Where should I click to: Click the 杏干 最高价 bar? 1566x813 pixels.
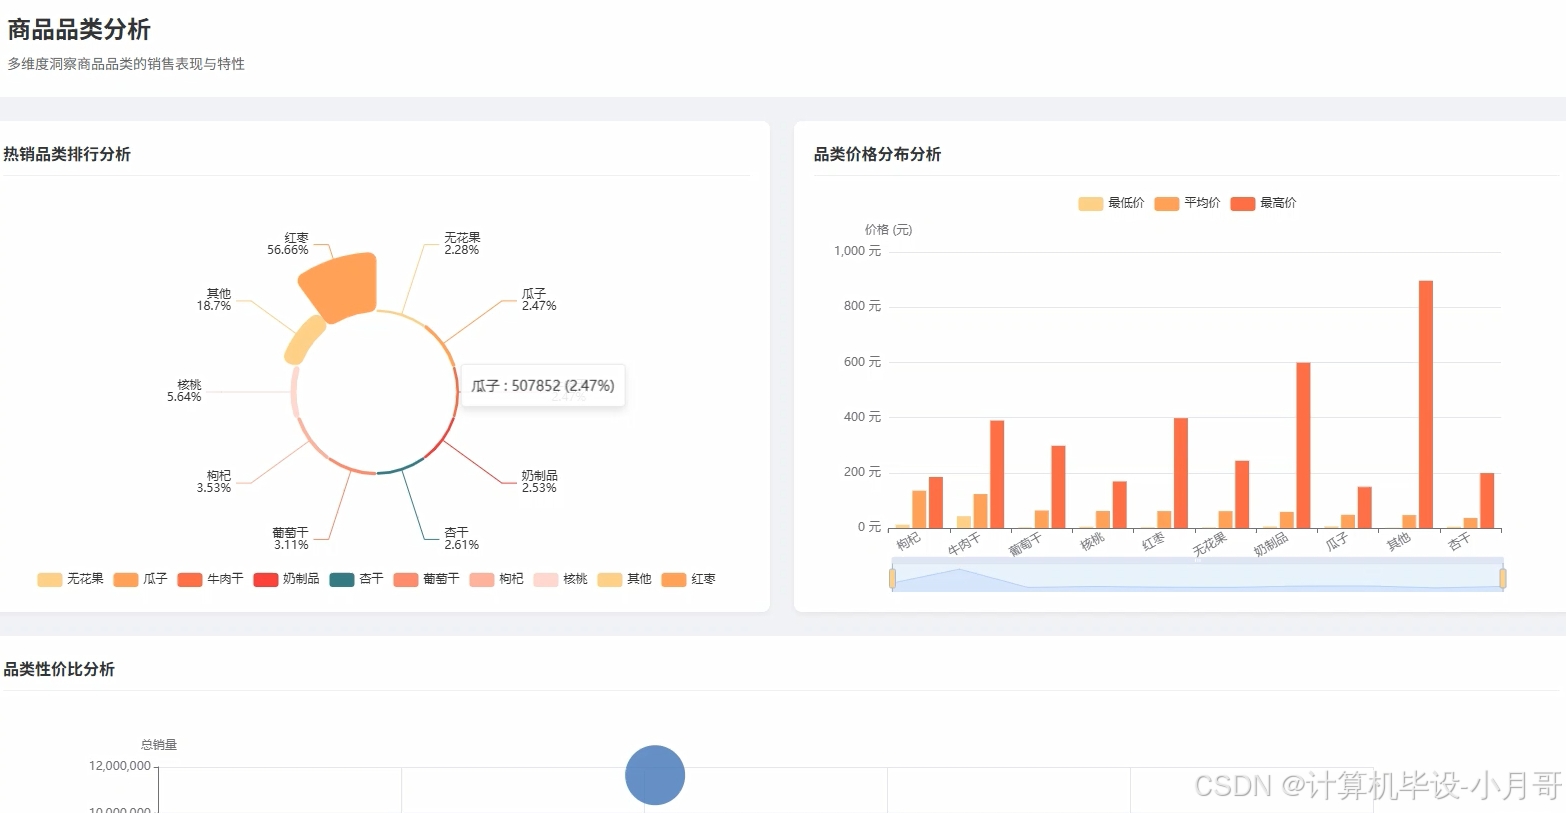pyautogui.click(x=1487, y=500)
